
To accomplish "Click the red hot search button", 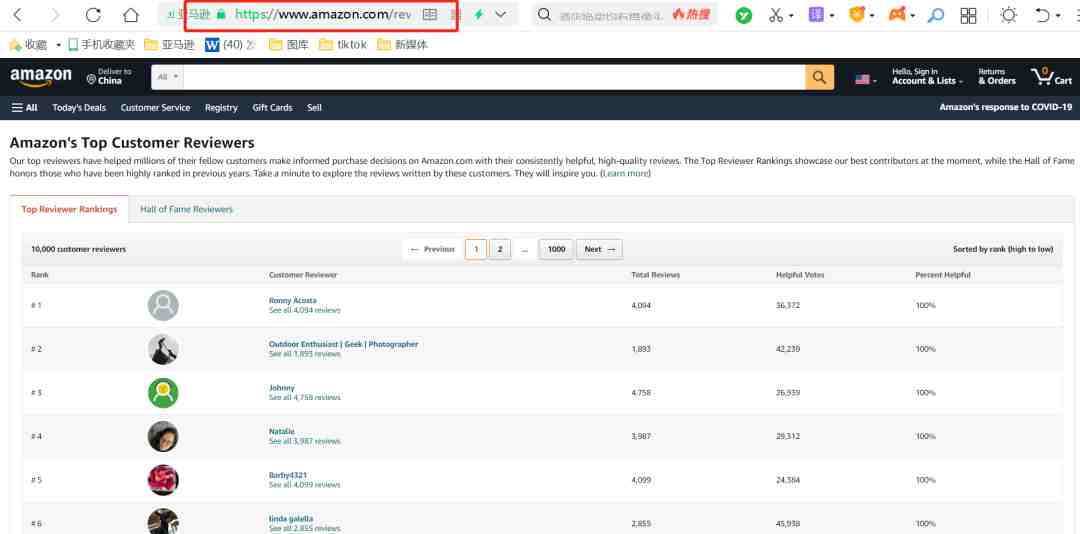I will click(691, 14).
